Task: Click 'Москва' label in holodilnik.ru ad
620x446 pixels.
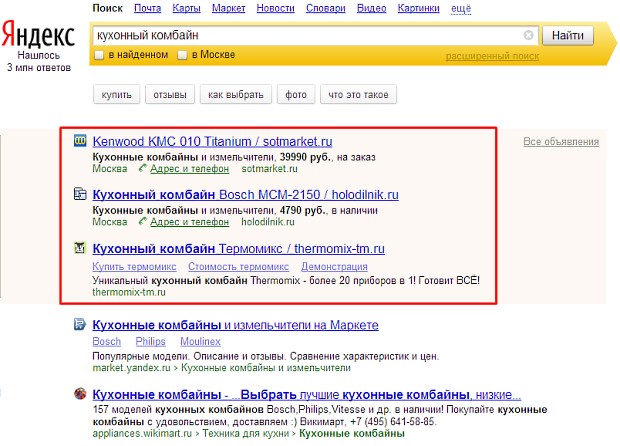Action: click(110, 222)
